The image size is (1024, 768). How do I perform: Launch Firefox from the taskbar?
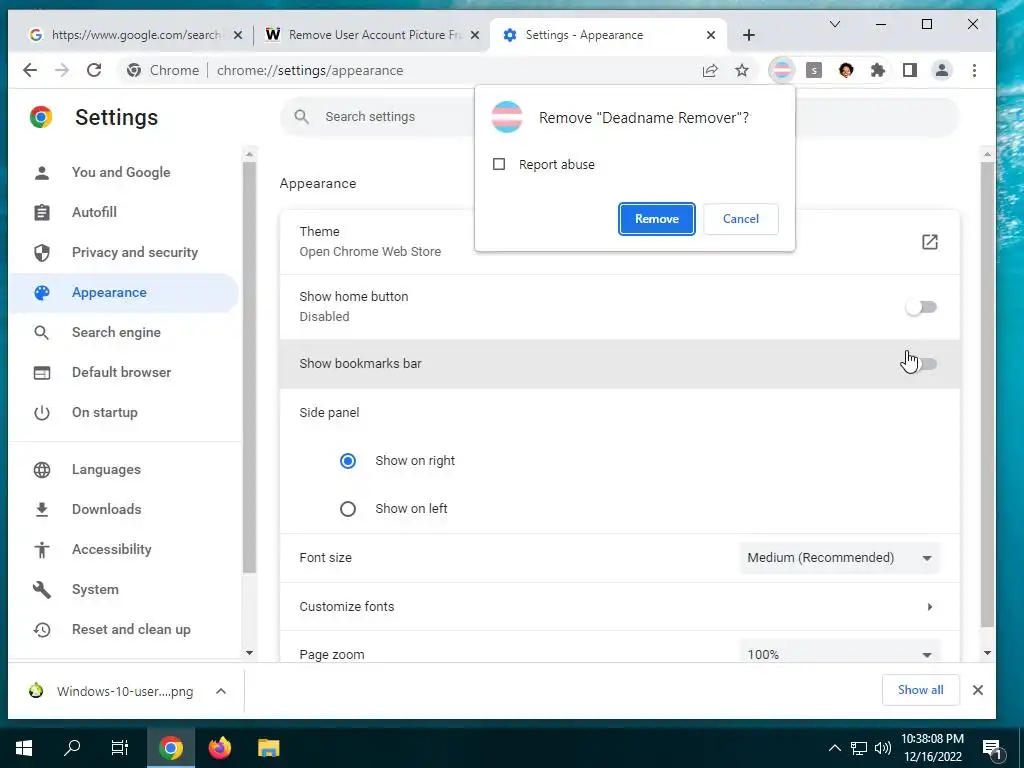tap(220, 748)
